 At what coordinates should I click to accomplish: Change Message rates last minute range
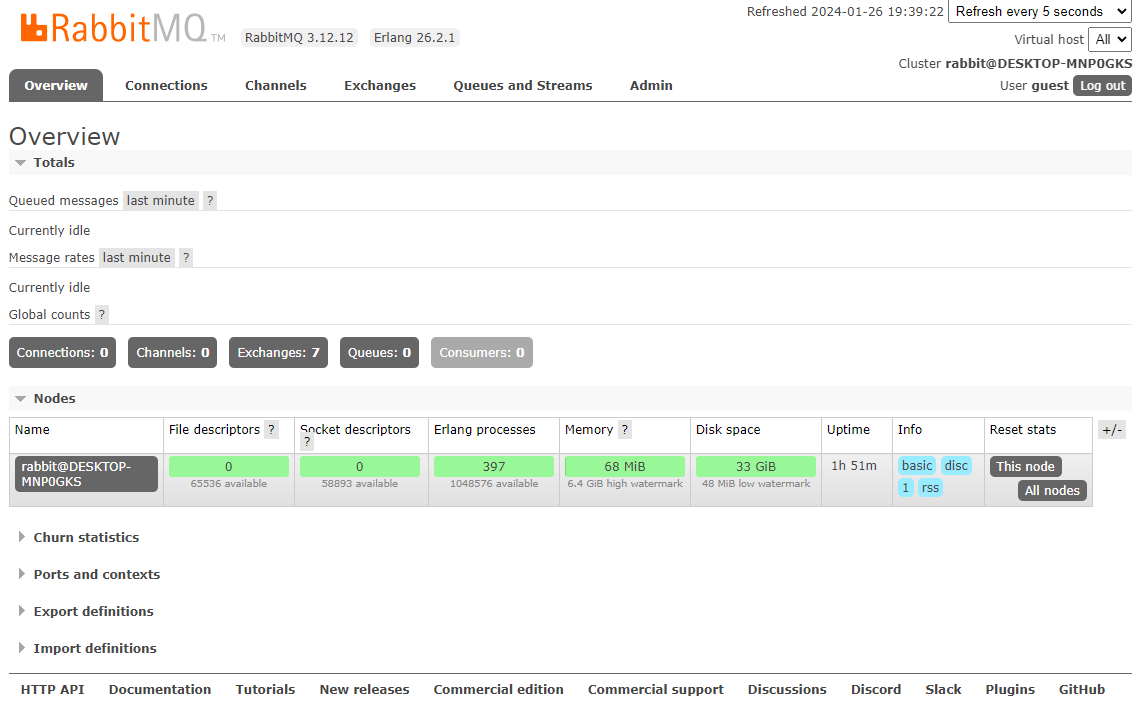pyautogui.click(x=137, y=257)
